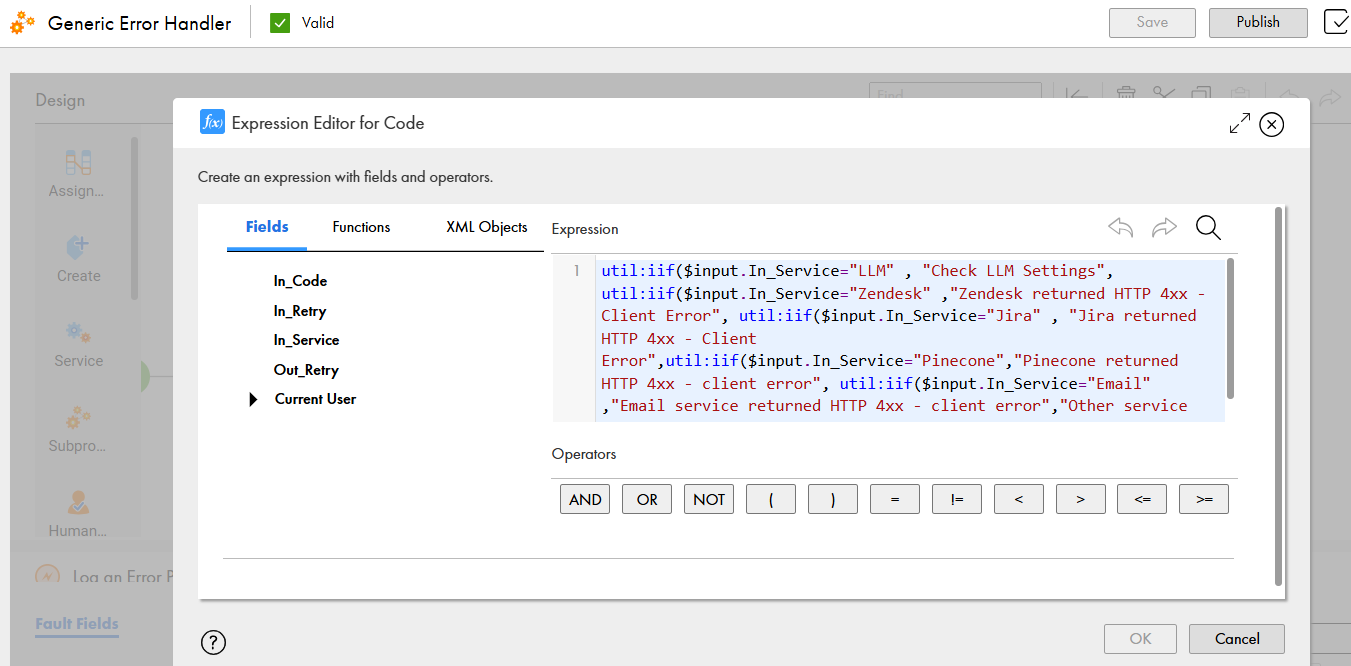The height and width of the screenshot is (666, 1351).
Task: Switch to the Functions tab
Action: pos(361,227)
